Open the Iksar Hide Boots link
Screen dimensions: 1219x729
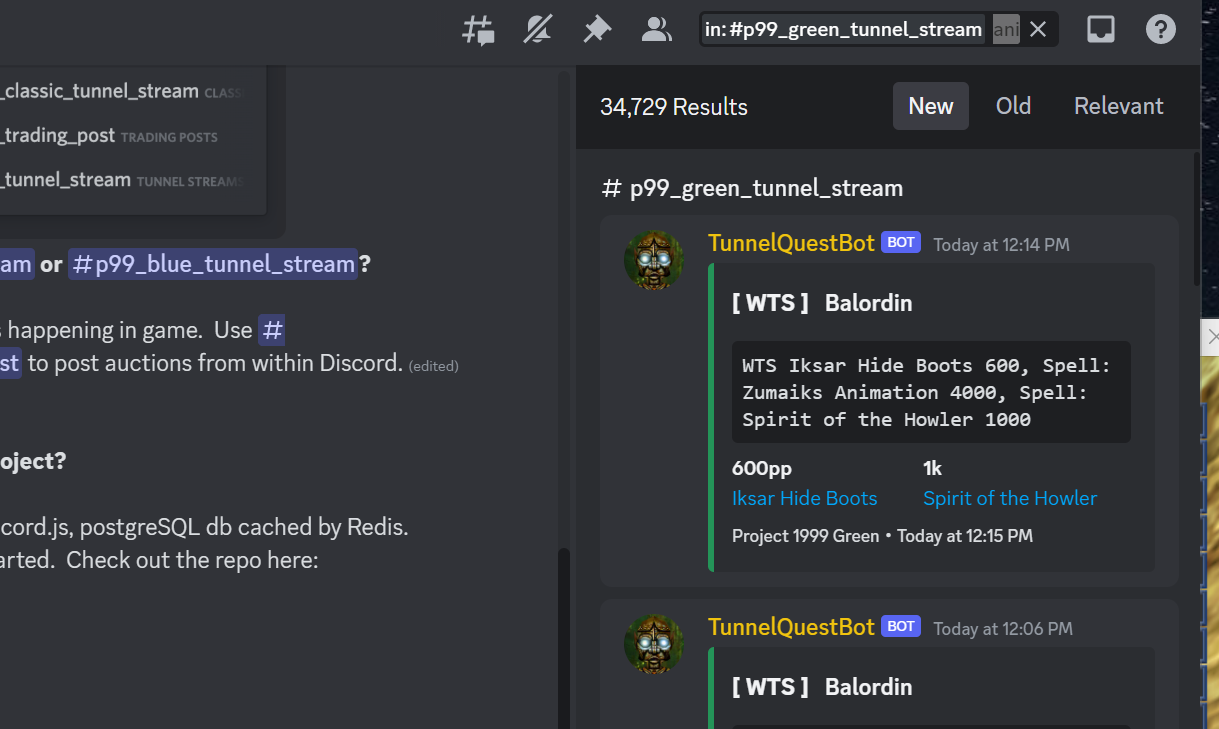point(804,498)
